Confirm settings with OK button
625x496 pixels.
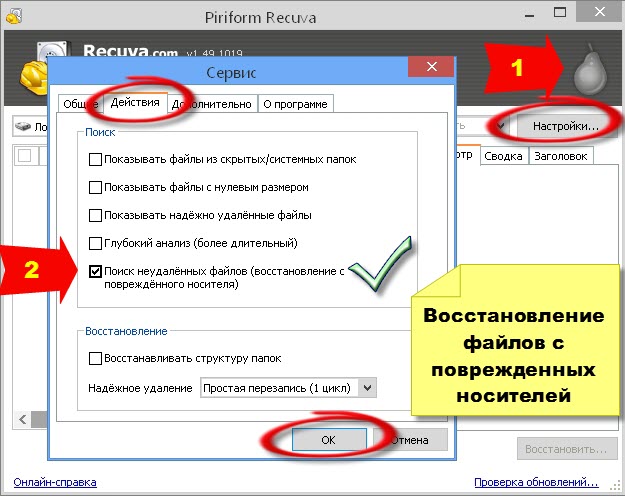tap(329, 440)
